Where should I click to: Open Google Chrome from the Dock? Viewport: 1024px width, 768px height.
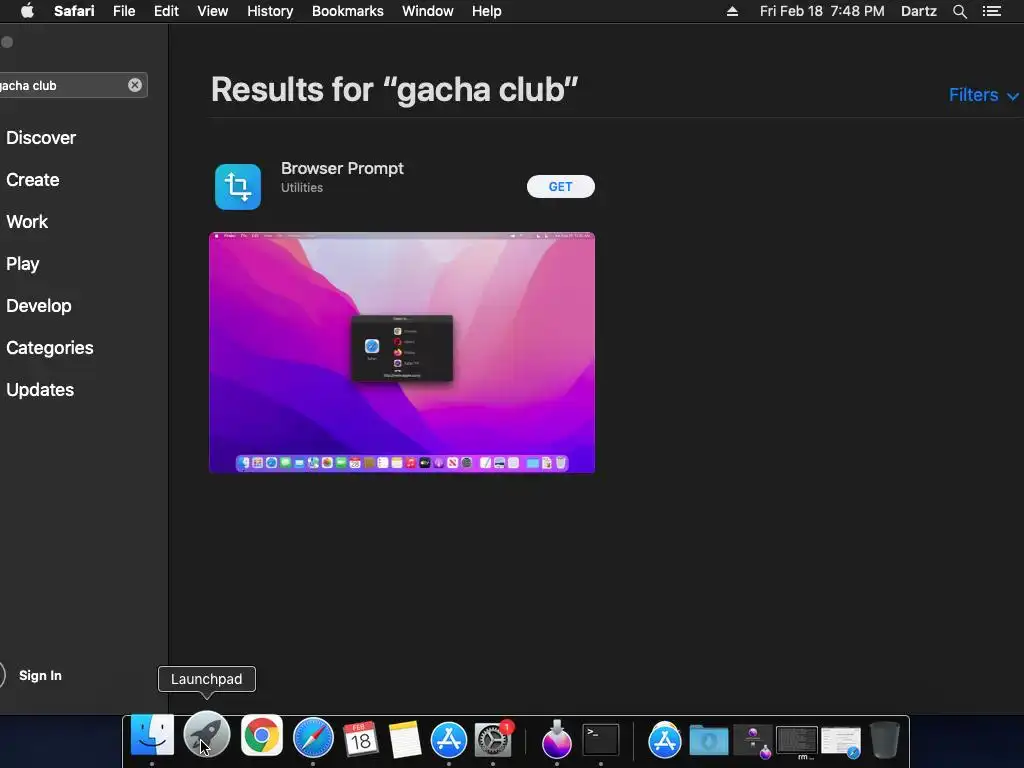(x=262, y=736)
